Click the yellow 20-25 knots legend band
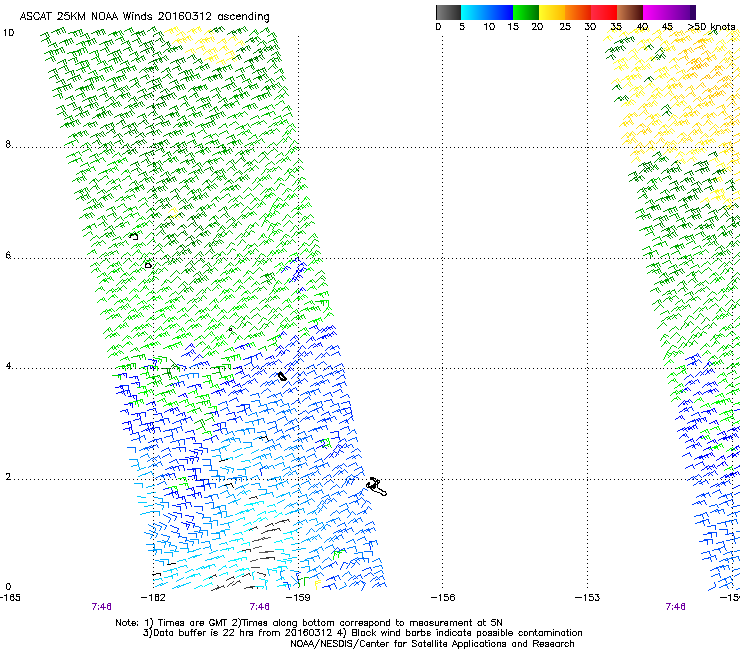This screenshot has height=650, width=740. 552,12
